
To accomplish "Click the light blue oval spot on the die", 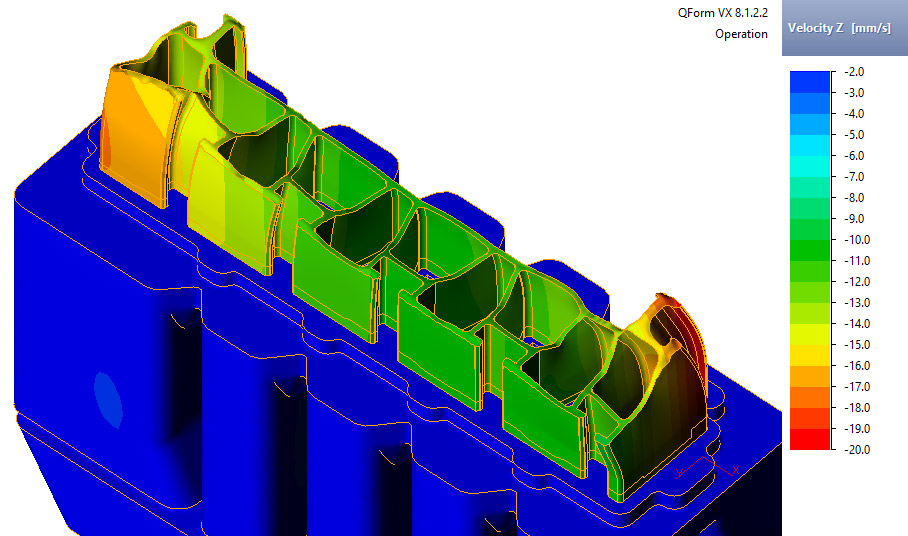I will (x=108, y=400).
